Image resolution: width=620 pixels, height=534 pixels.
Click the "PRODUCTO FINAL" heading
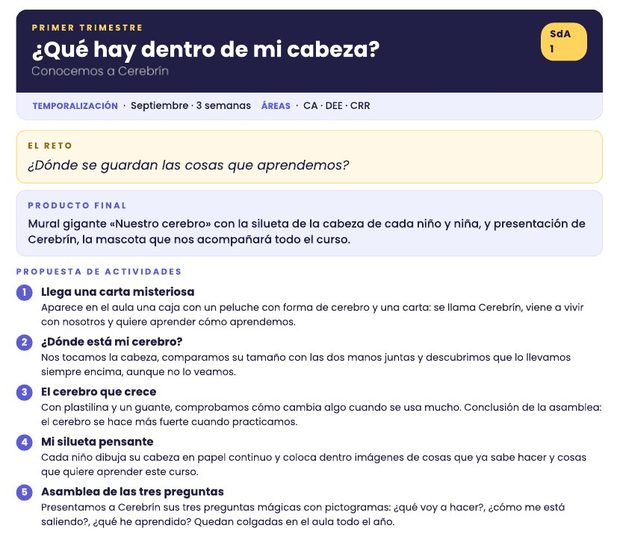[77, 206]
